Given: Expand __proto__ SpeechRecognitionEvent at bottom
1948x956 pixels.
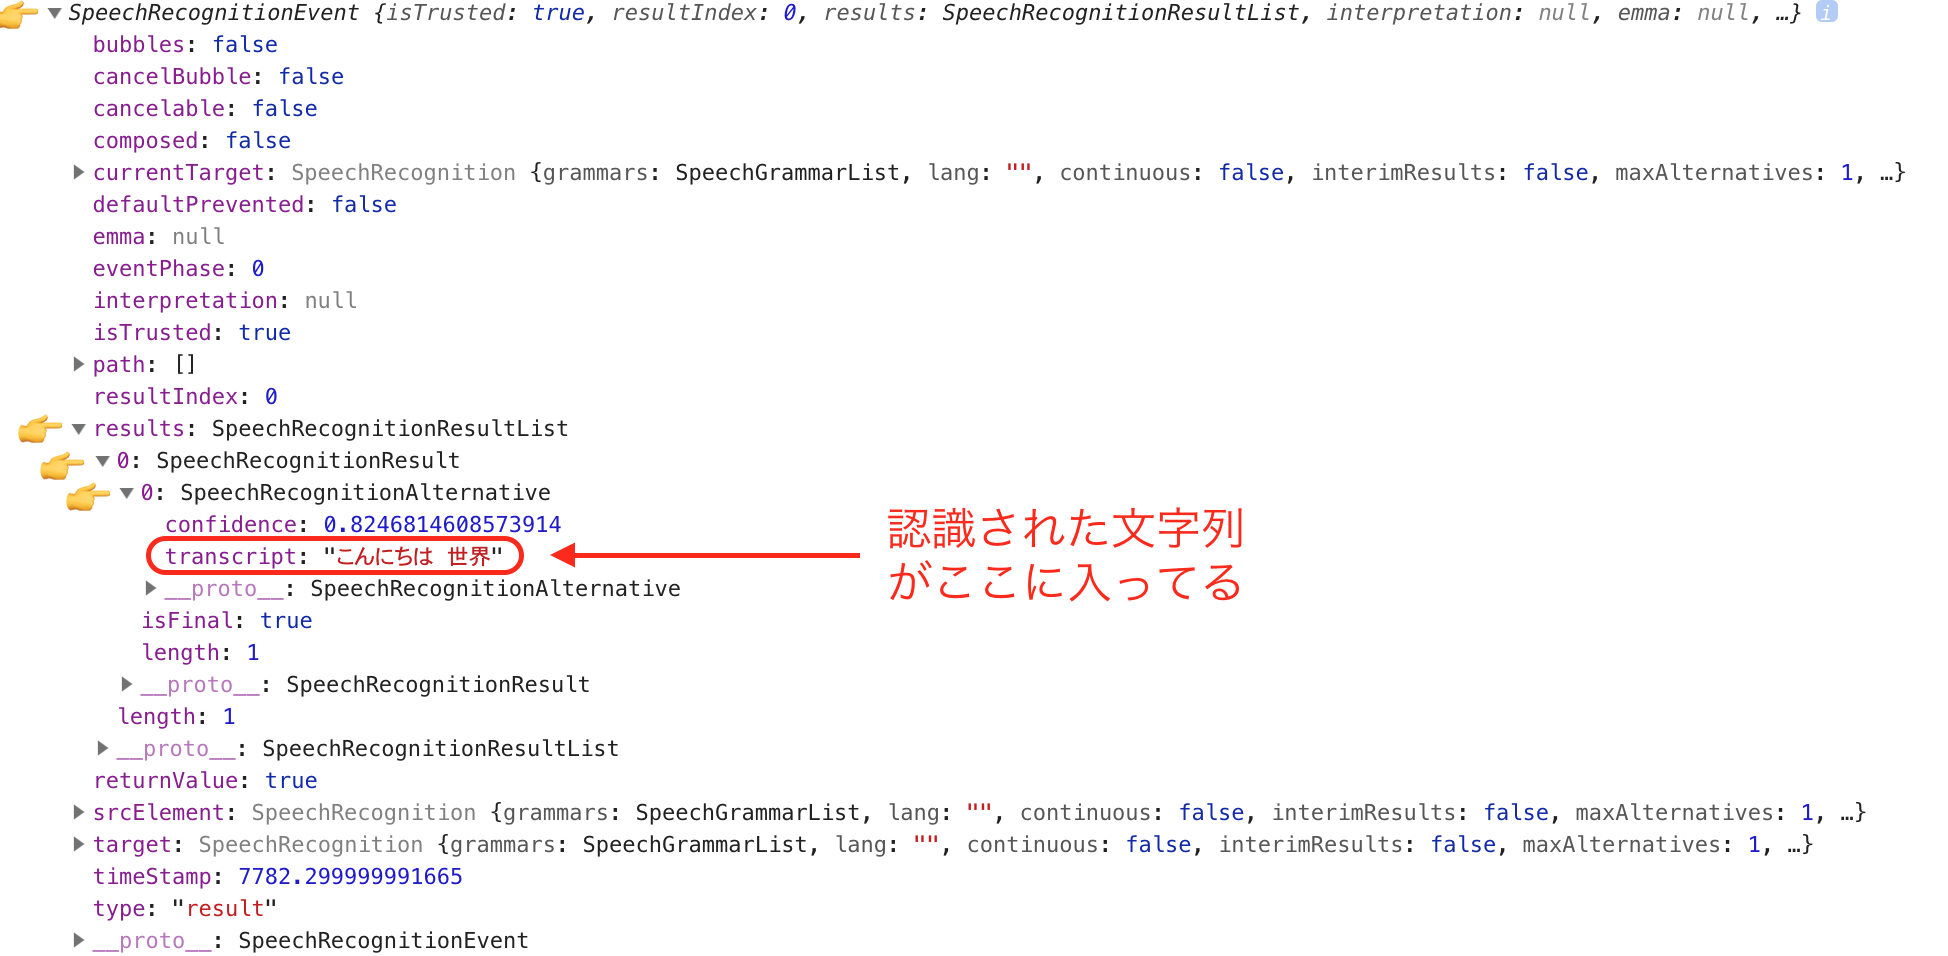Looking at the screenshot, I should (79, 940).
